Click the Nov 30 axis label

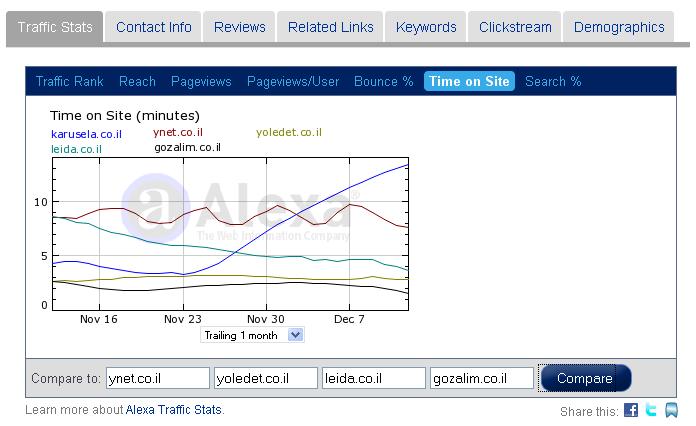[265, 319]
